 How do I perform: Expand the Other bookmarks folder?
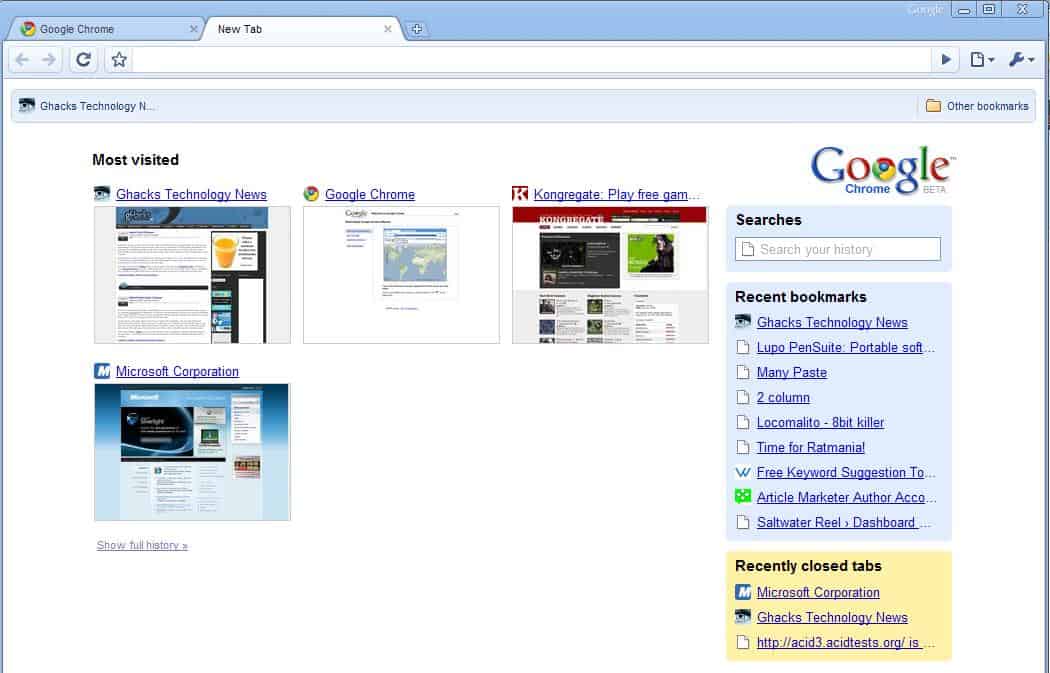click(x=976, y=106)
